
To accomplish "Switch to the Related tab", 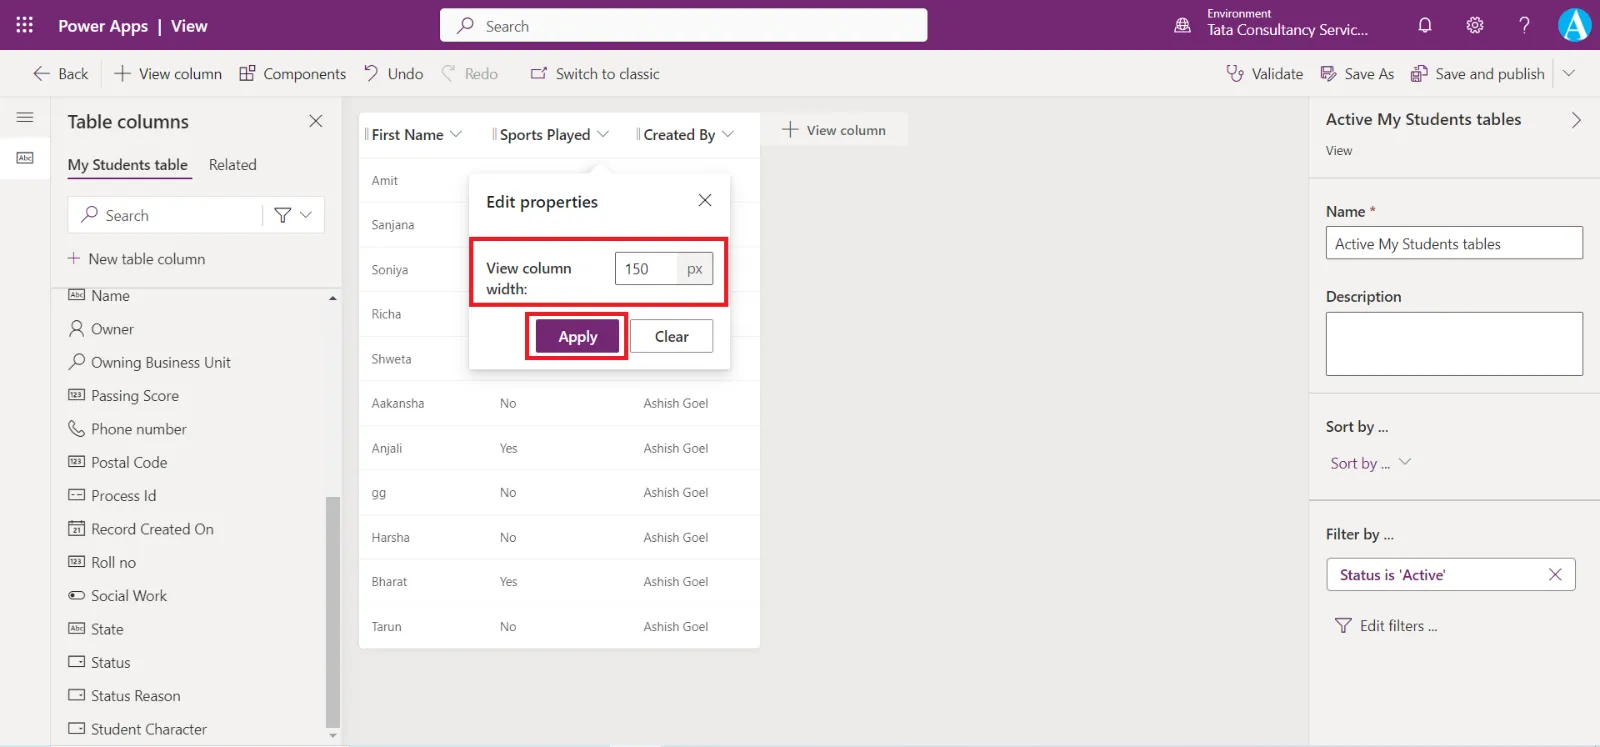I will (x=232, y=165).
